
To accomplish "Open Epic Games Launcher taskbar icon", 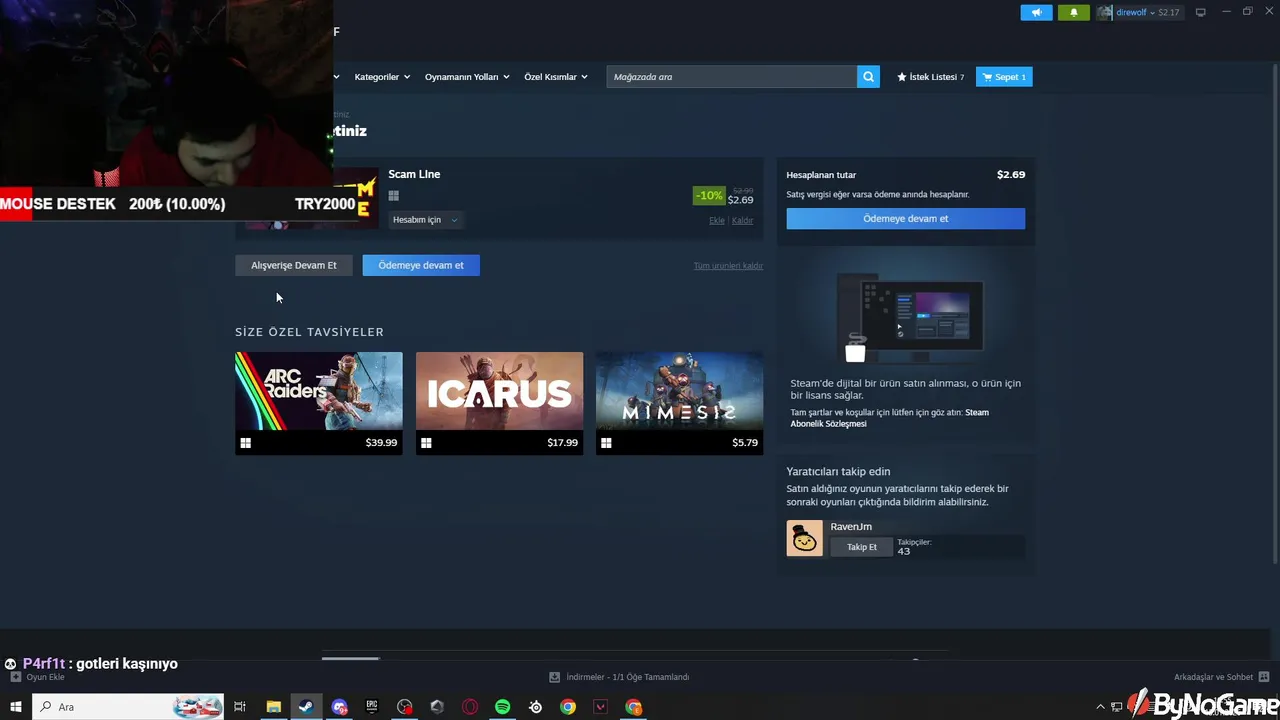I will (372, 707).
